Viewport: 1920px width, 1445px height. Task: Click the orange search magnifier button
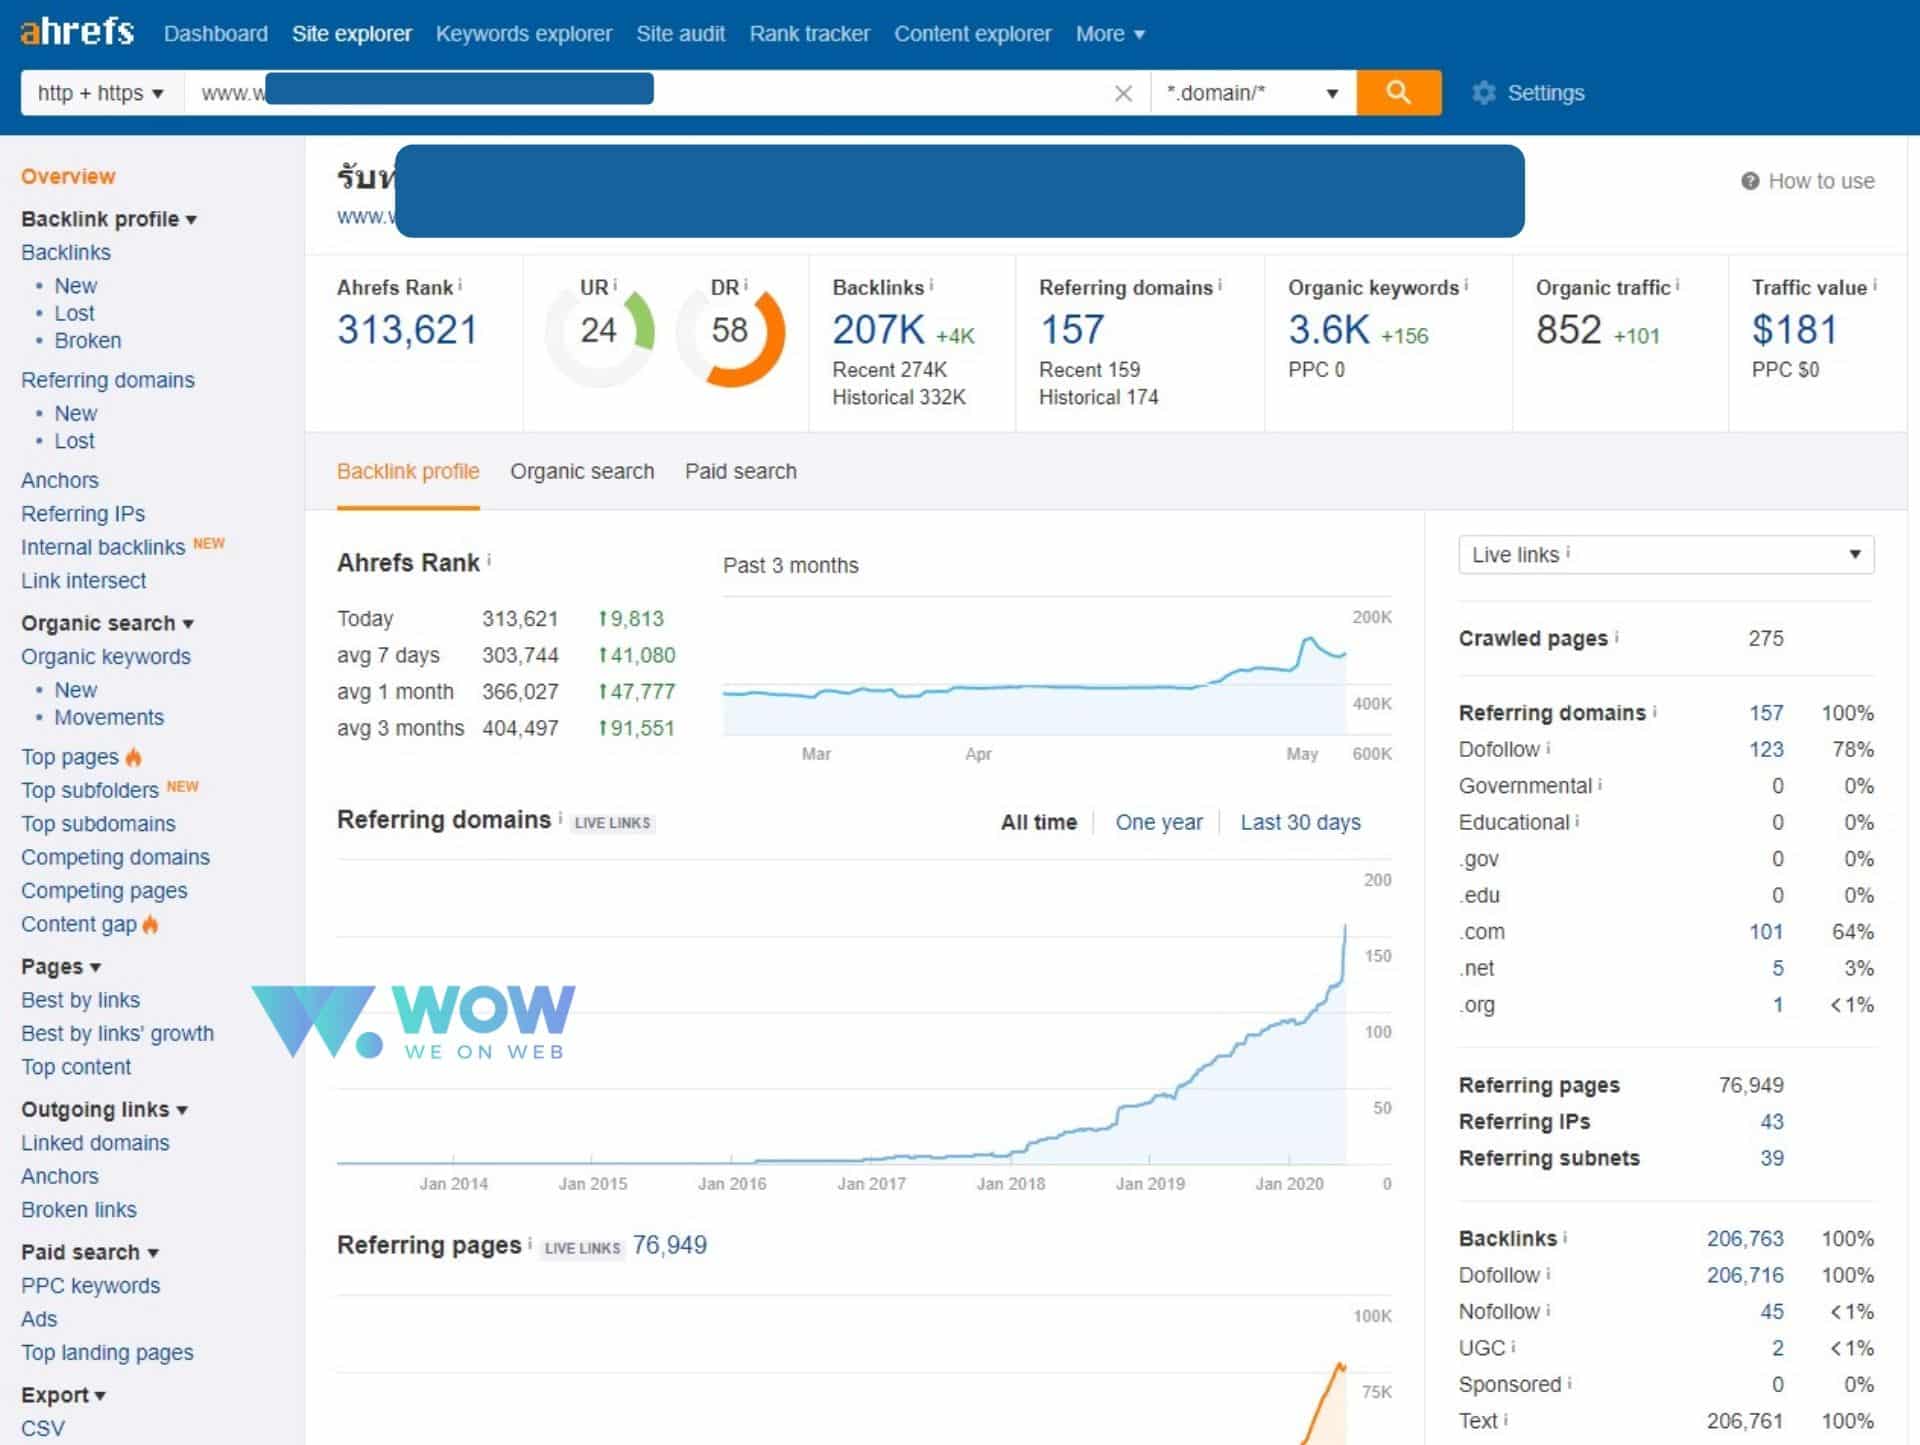pos(1398,92)
